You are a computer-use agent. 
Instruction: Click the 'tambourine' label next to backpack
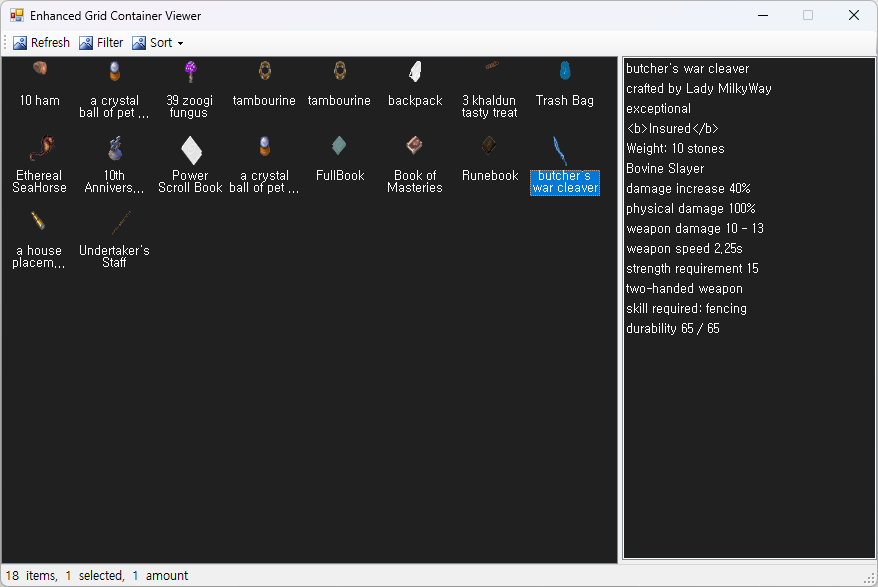point(339,101)
